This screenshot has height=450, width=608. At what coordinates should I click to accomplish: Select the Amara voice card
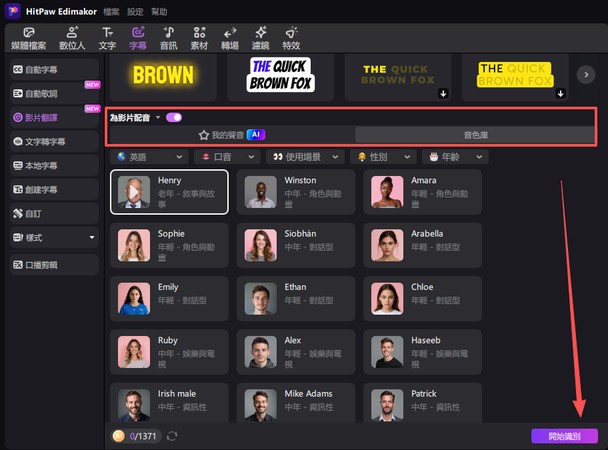423,192
